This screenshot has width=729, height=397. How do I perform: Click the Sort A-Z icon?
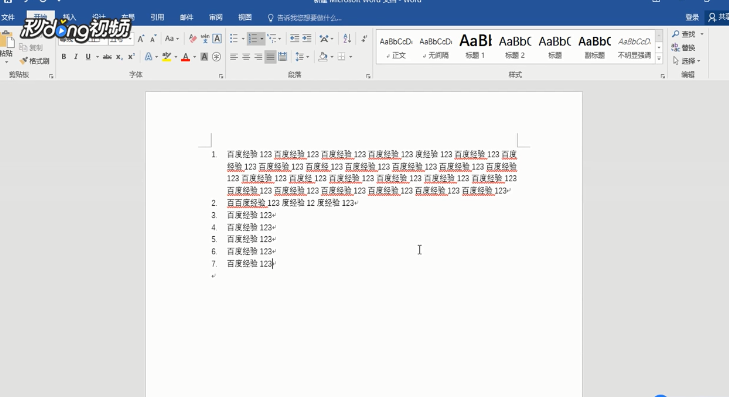tap(347, 39)
